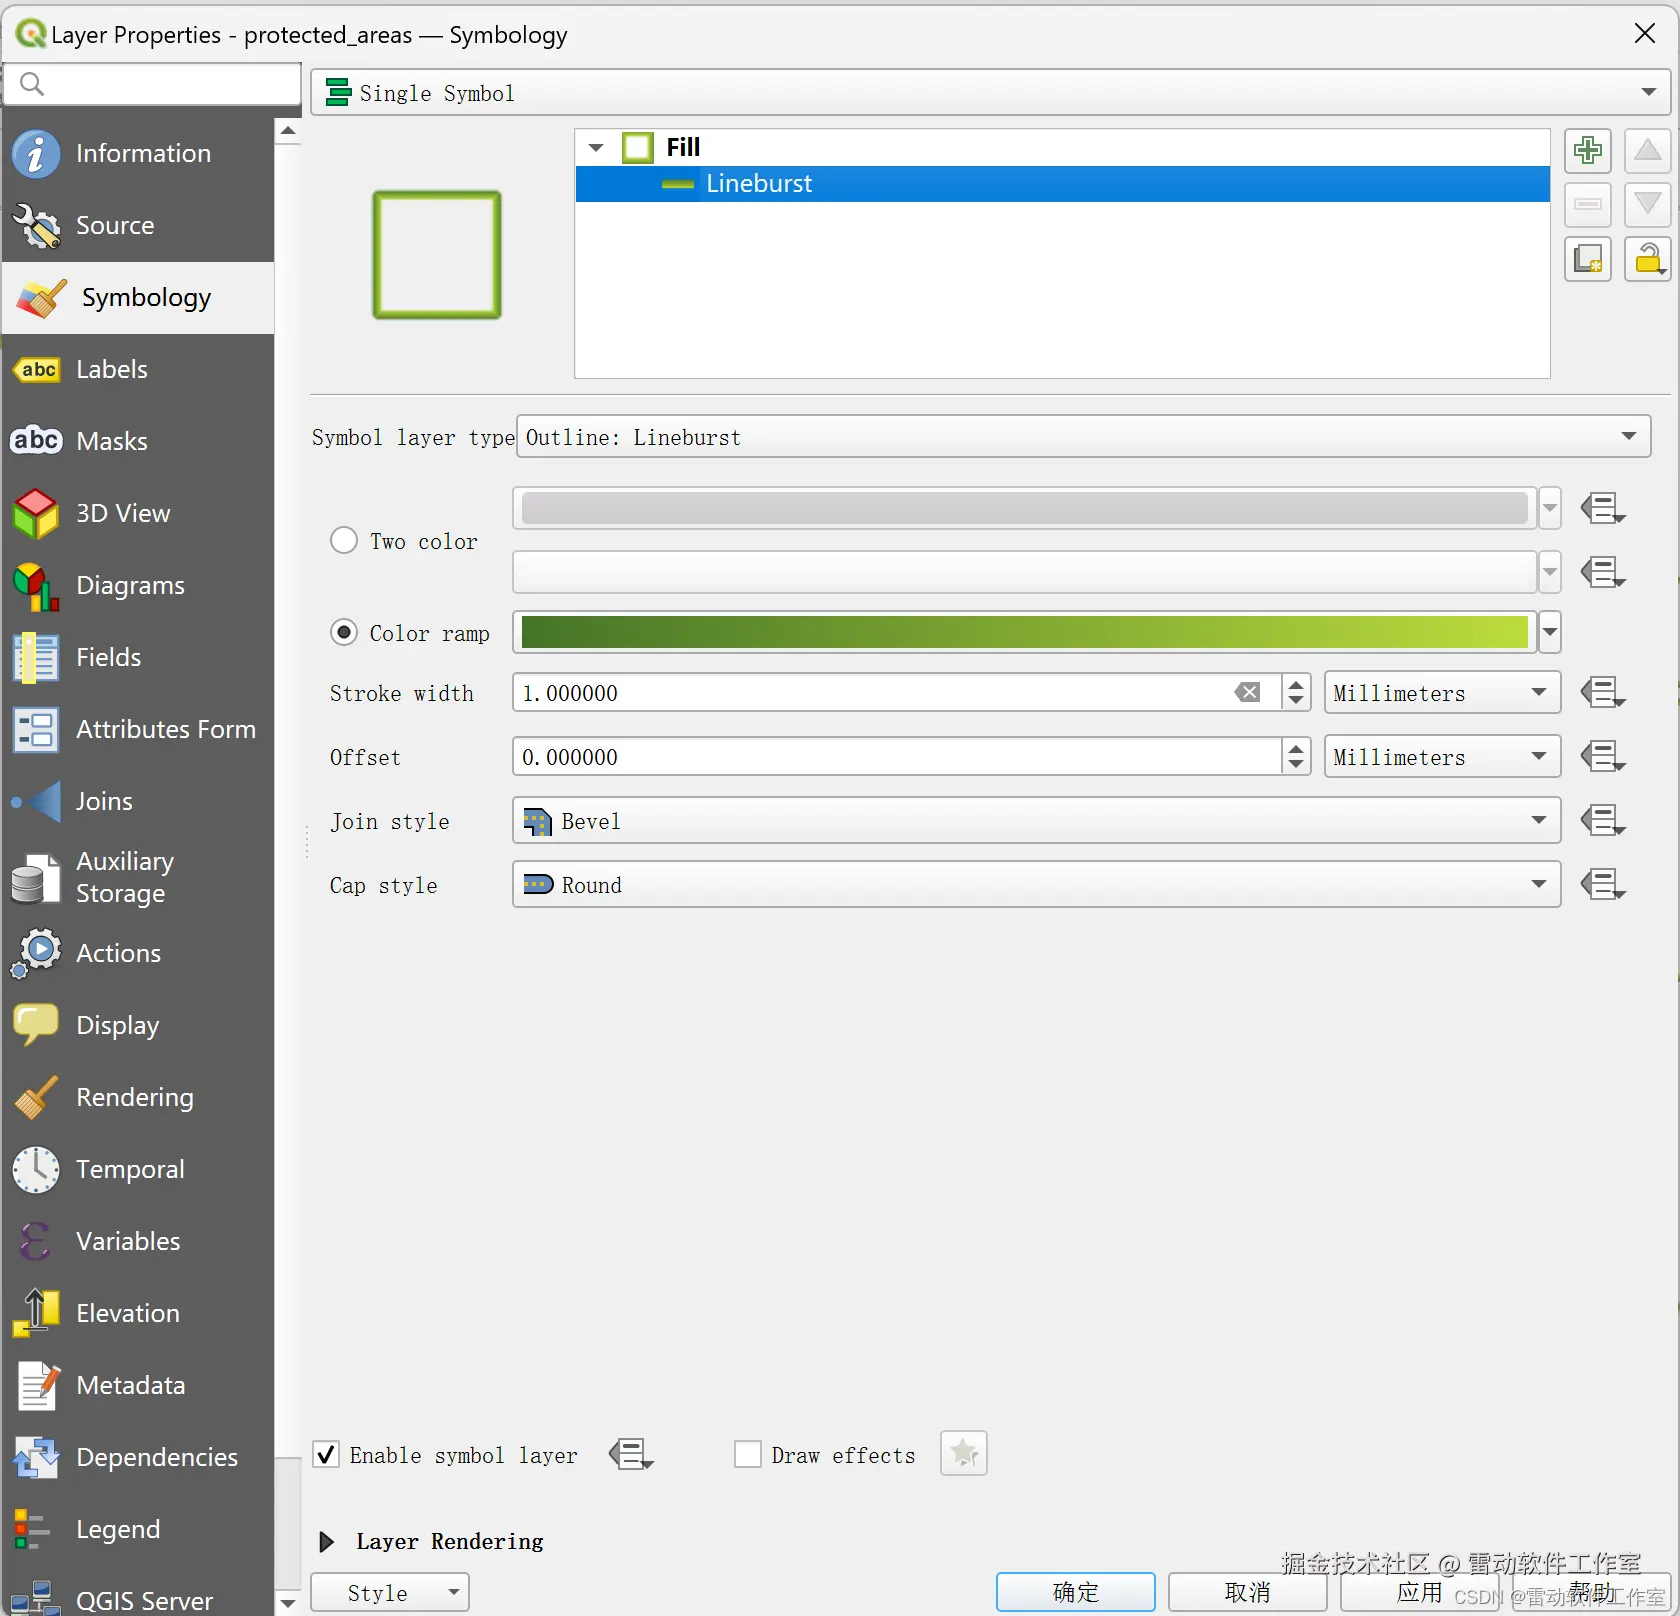The image size is (1680, 1616).
Task: Click the settings search box
Action: pos(153,84)
